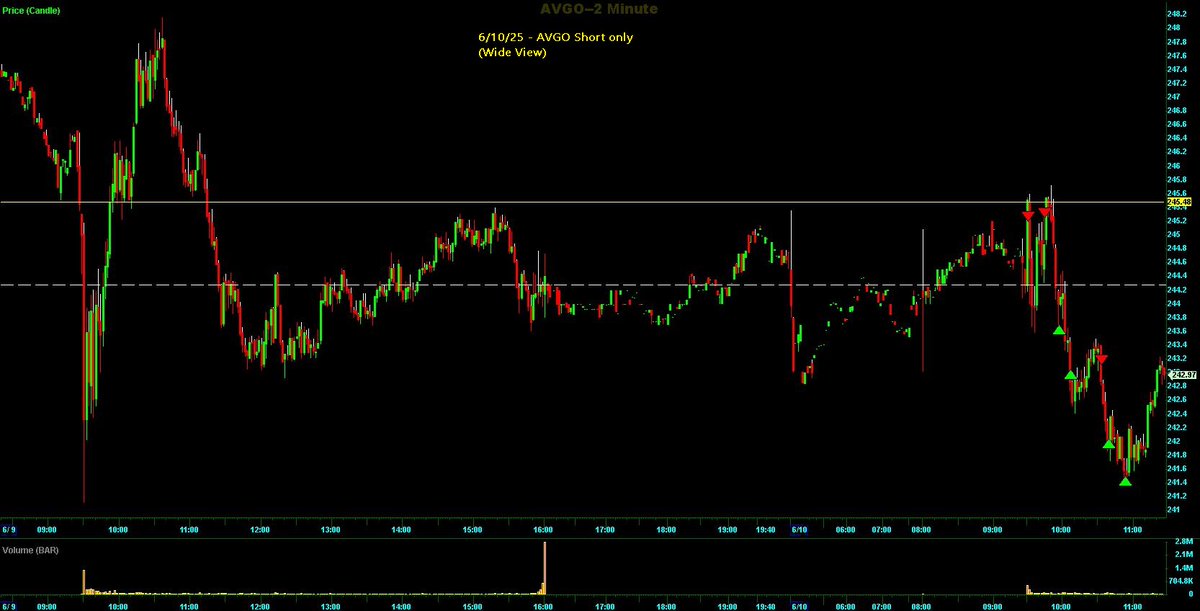1200x611 pixels.
Task: Click the green cover triangle near 242
Action: point(1108,444)
